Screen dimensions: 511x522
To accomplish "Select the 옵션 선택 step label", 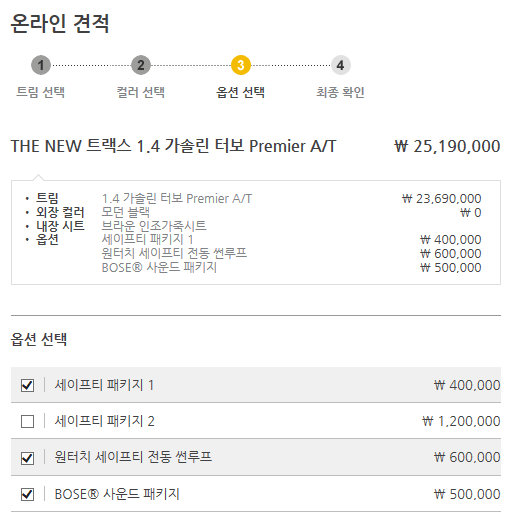I will tap(241, 92).
